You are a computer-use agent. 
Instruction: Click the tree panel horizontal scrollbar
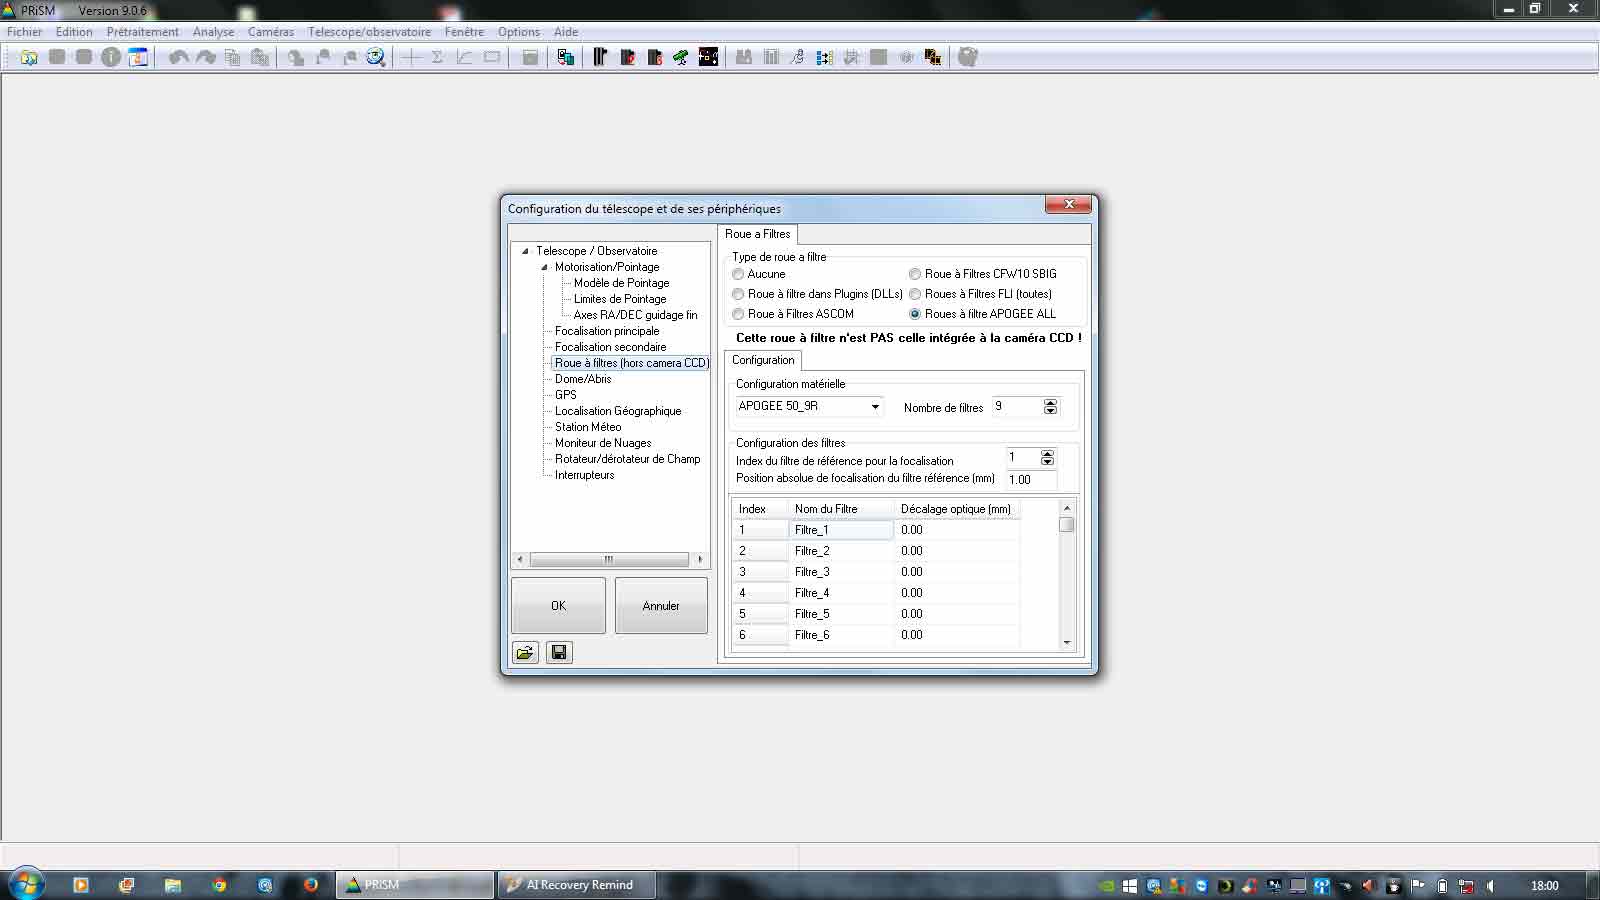tap(608, 560)
